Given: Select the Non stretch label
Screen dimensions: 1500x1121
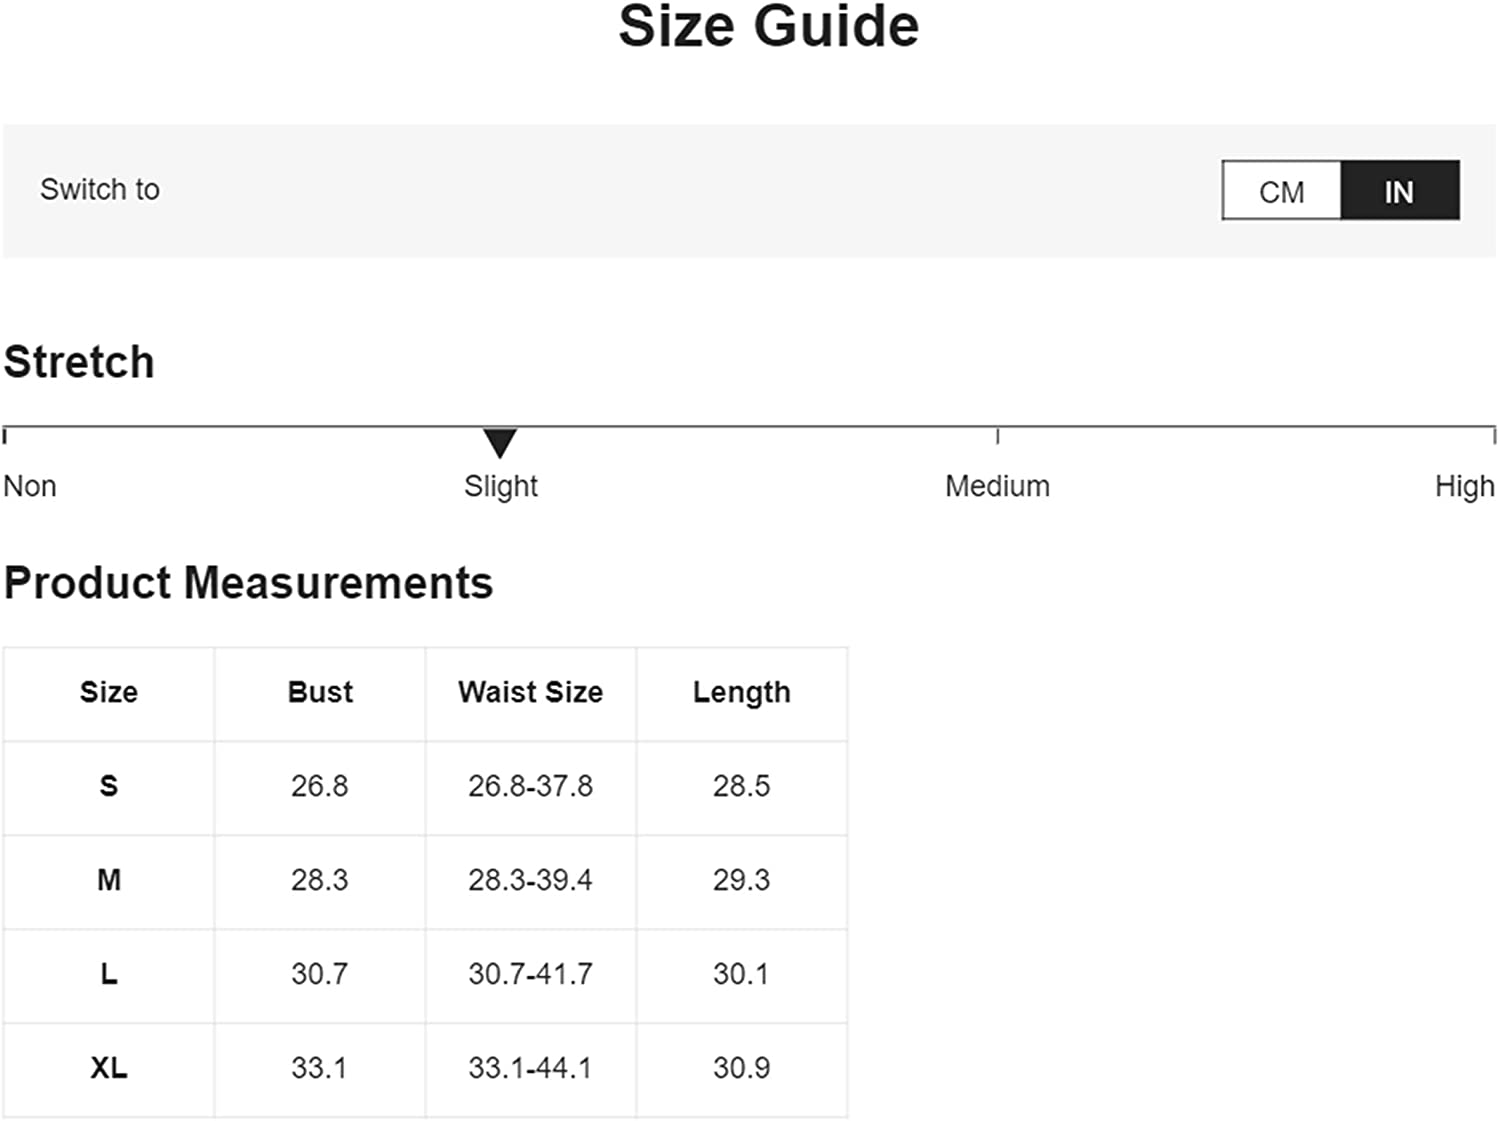Looking at the screenshot, I should tap(30, 486).
